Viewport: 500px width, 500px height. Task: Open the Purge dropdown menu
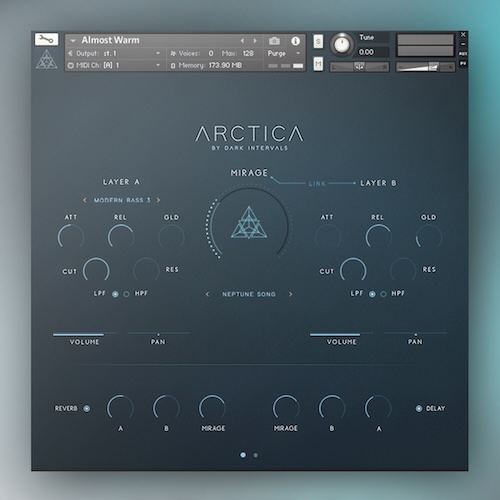tap(284, 53)
